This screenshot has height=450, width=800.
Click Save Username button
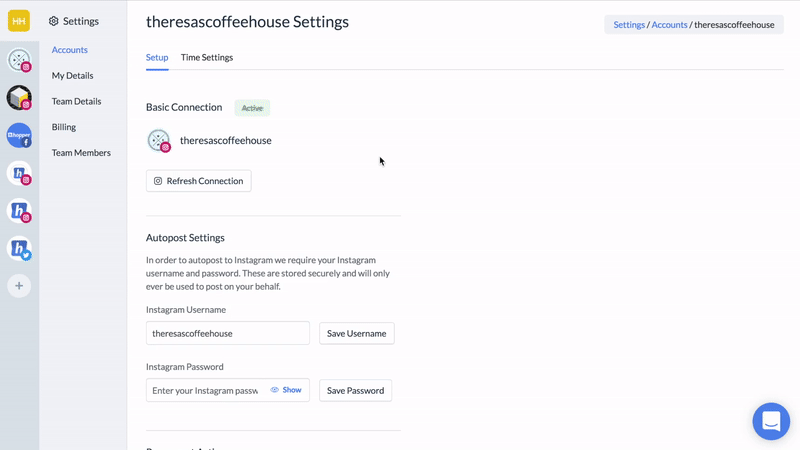pos(357,333)
